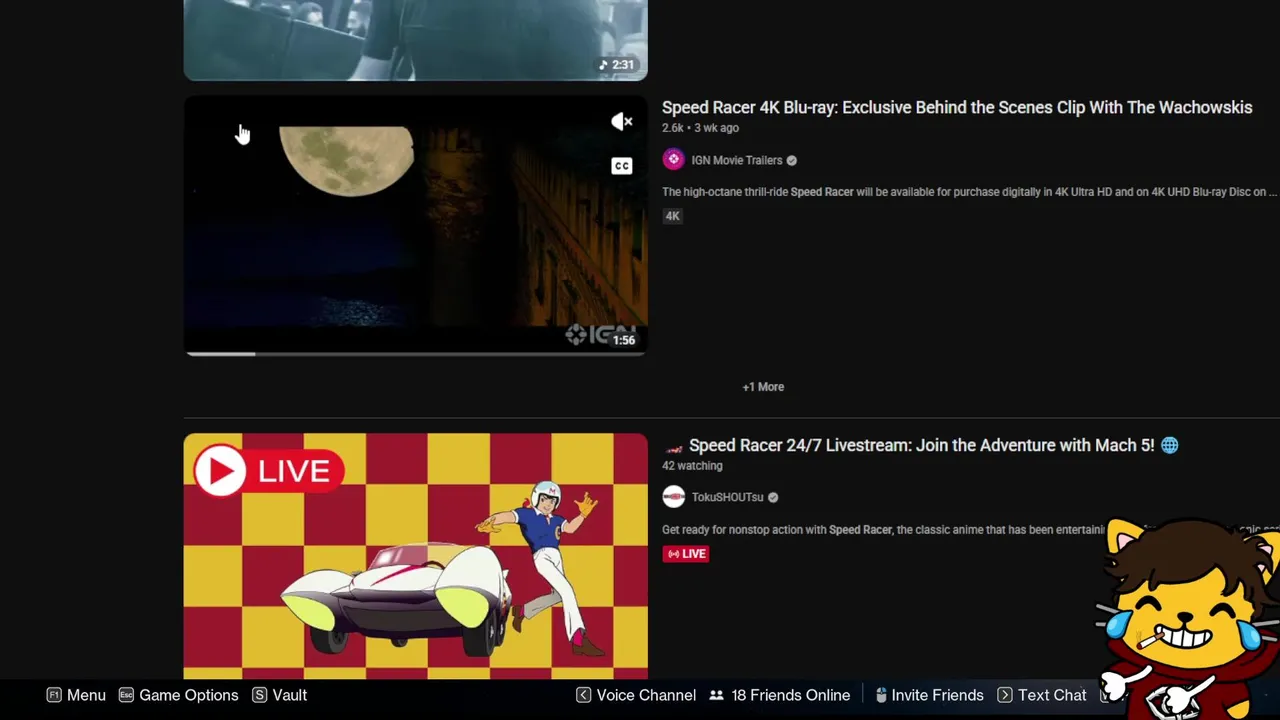This screenshot has width=1280, height=720.
Task: Click the TokuSHOUTsu channel avatar
Action: 674,497
